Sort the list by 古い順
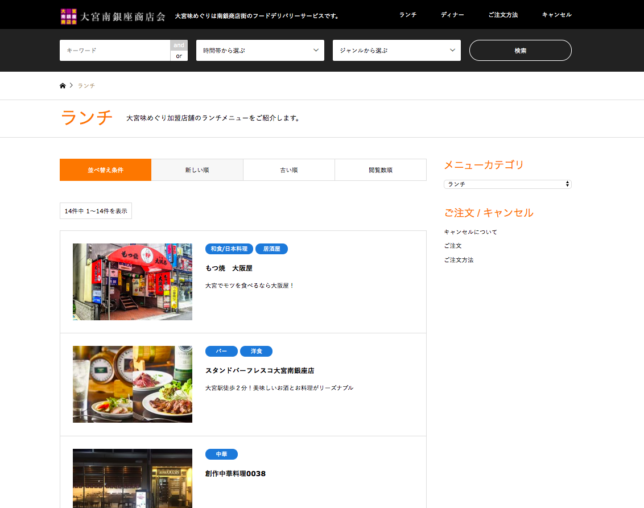644x508 pixels. click(x=288, y=170)
